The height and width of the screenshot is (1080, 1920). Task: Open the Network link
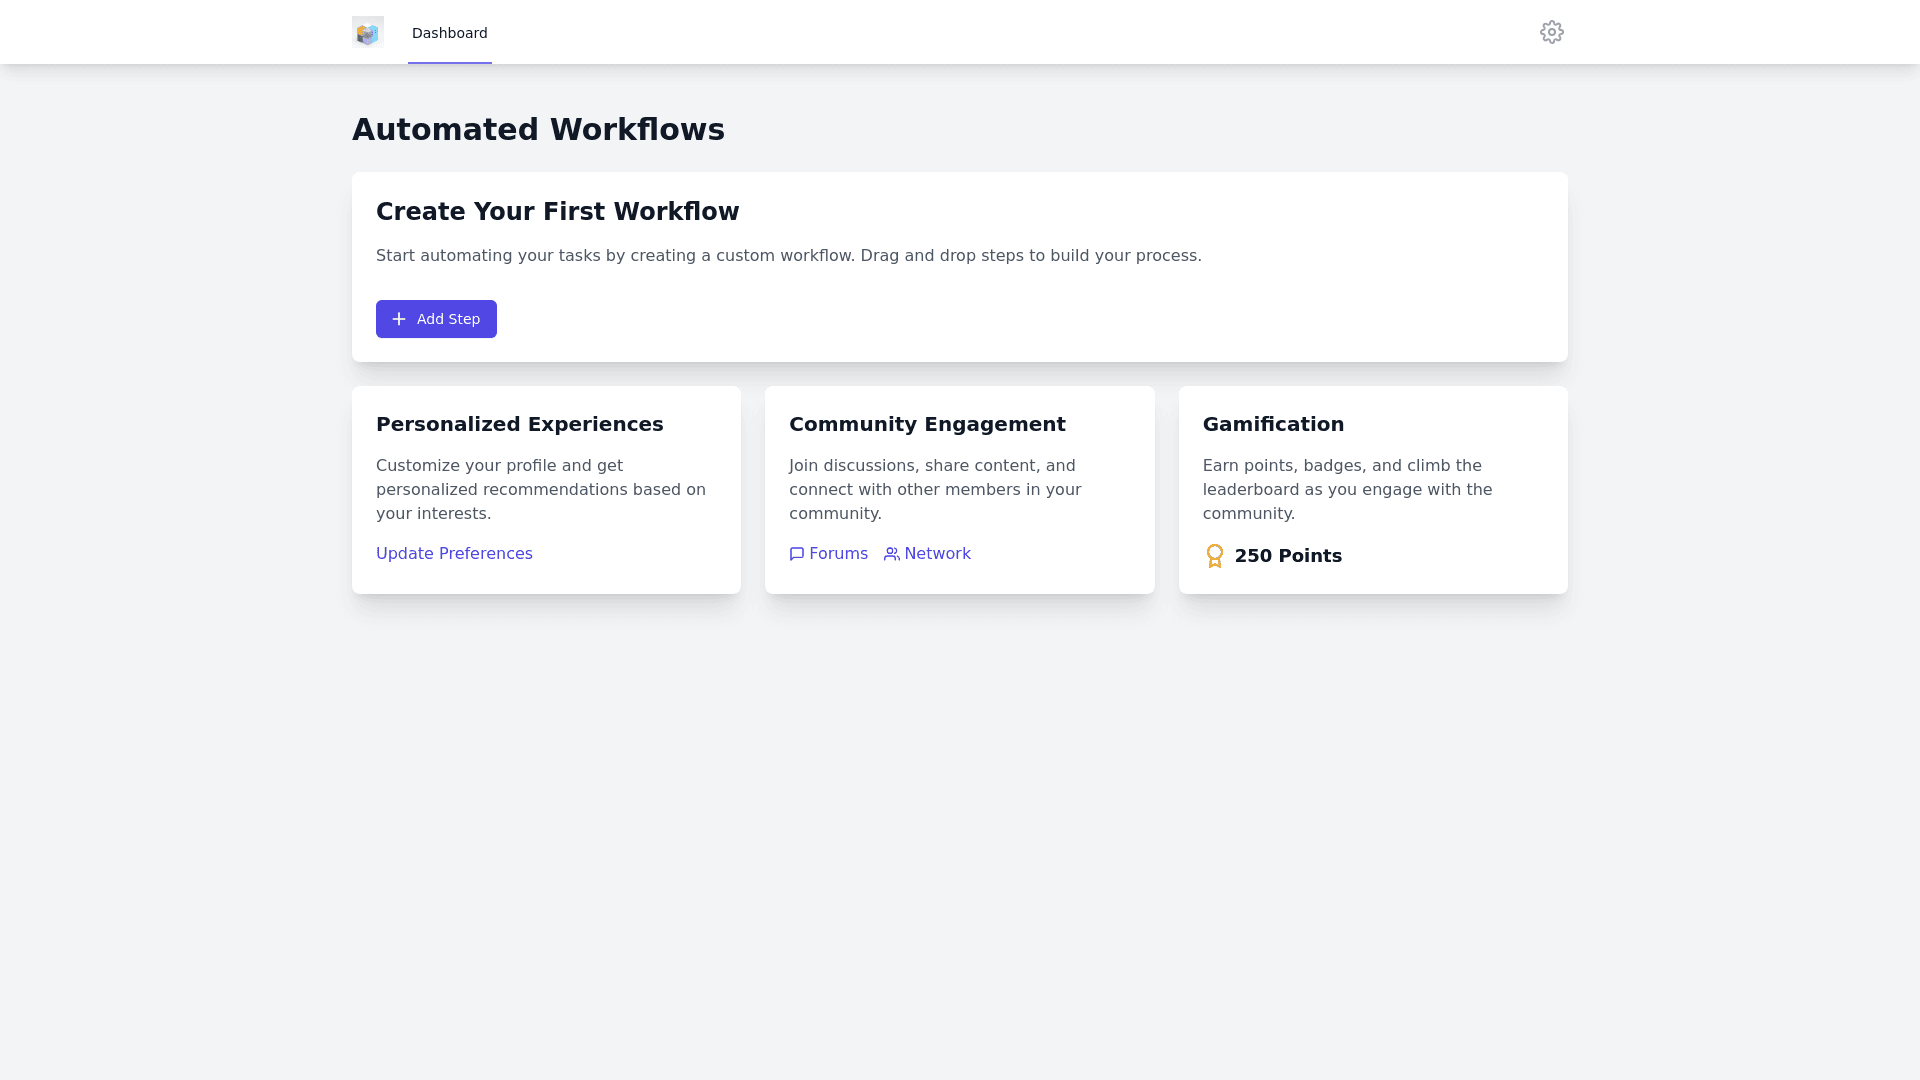point(937,554)
